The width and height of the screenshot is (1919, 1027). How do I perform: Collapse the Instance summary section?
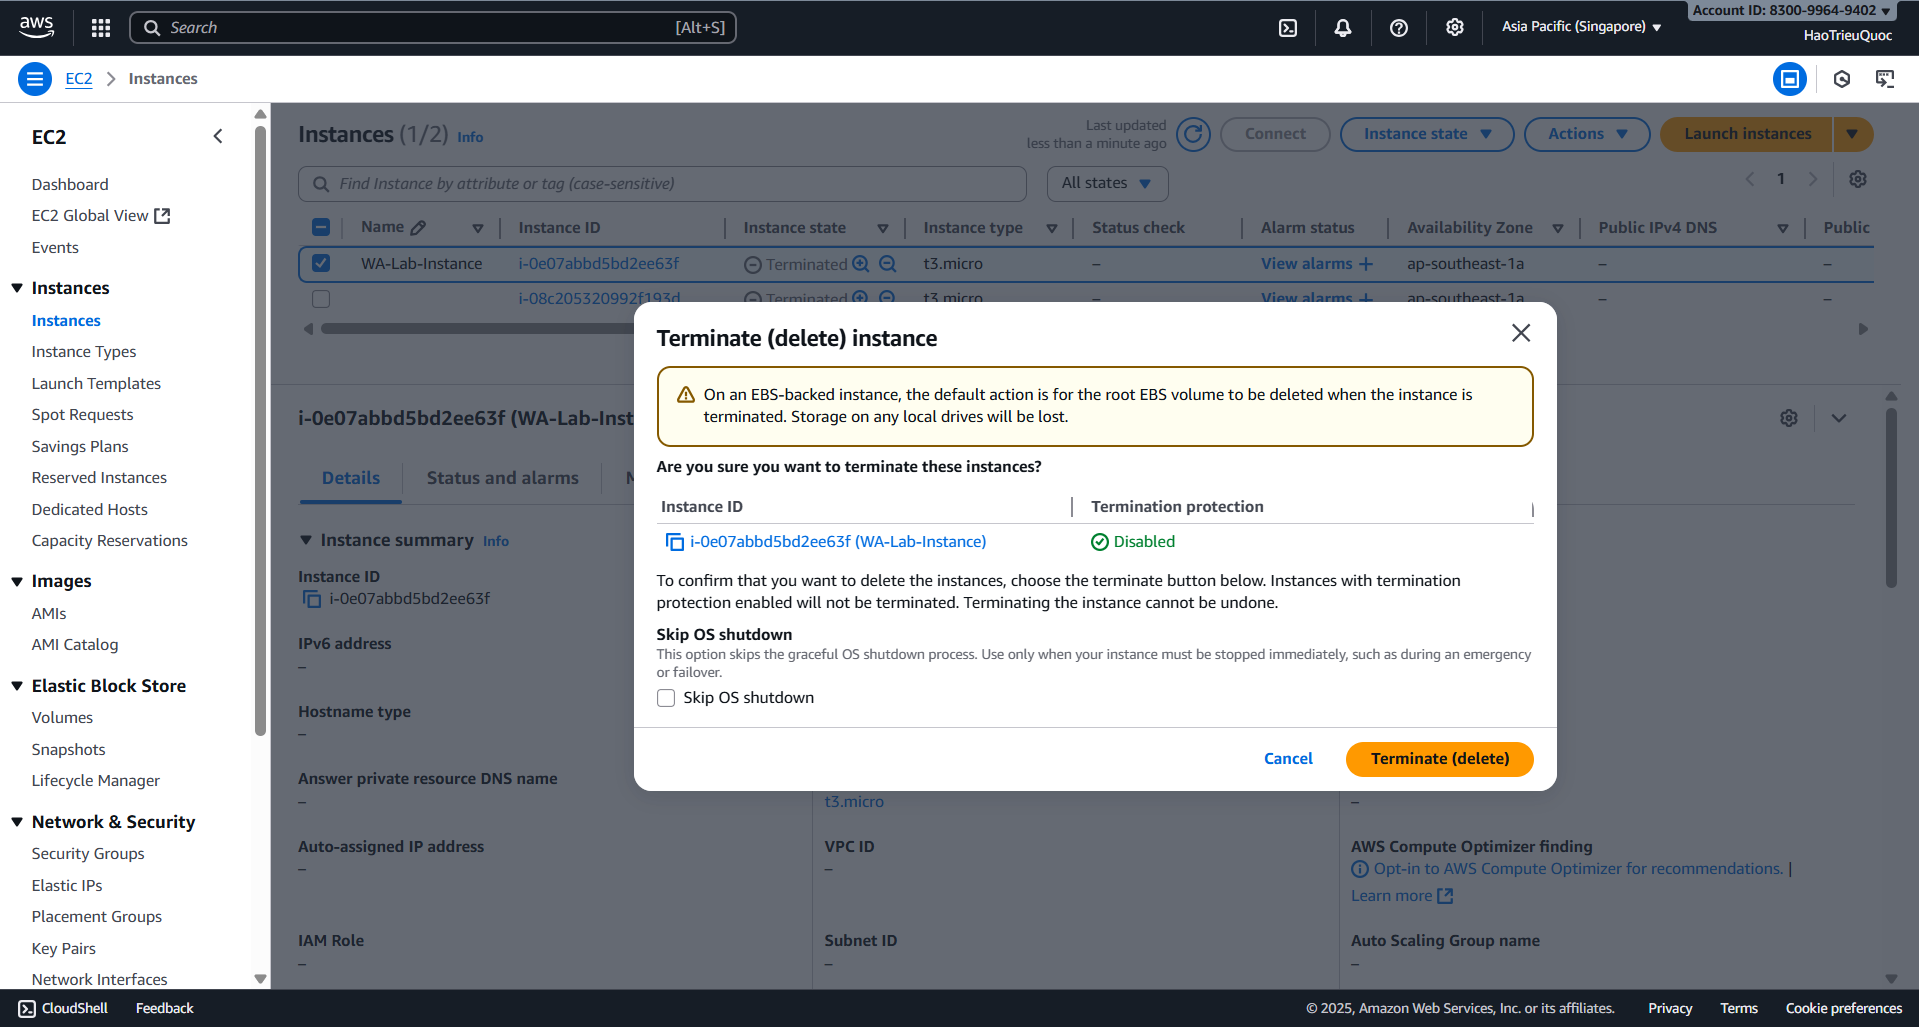coord(306,539)
